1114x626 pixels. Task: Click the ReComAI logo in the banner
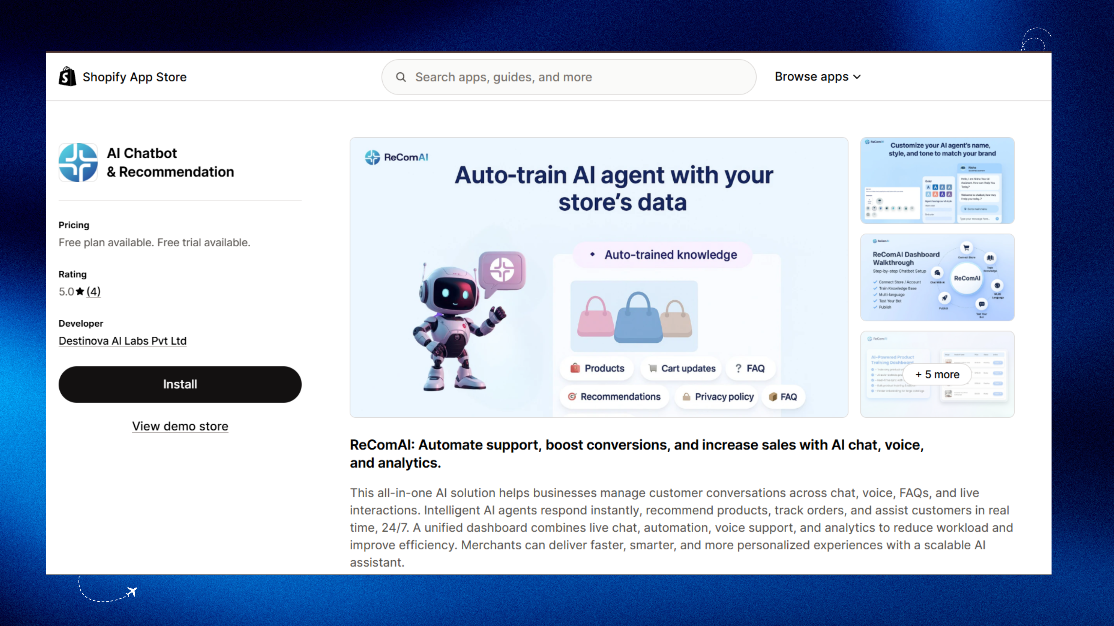(x=396, y=157)
